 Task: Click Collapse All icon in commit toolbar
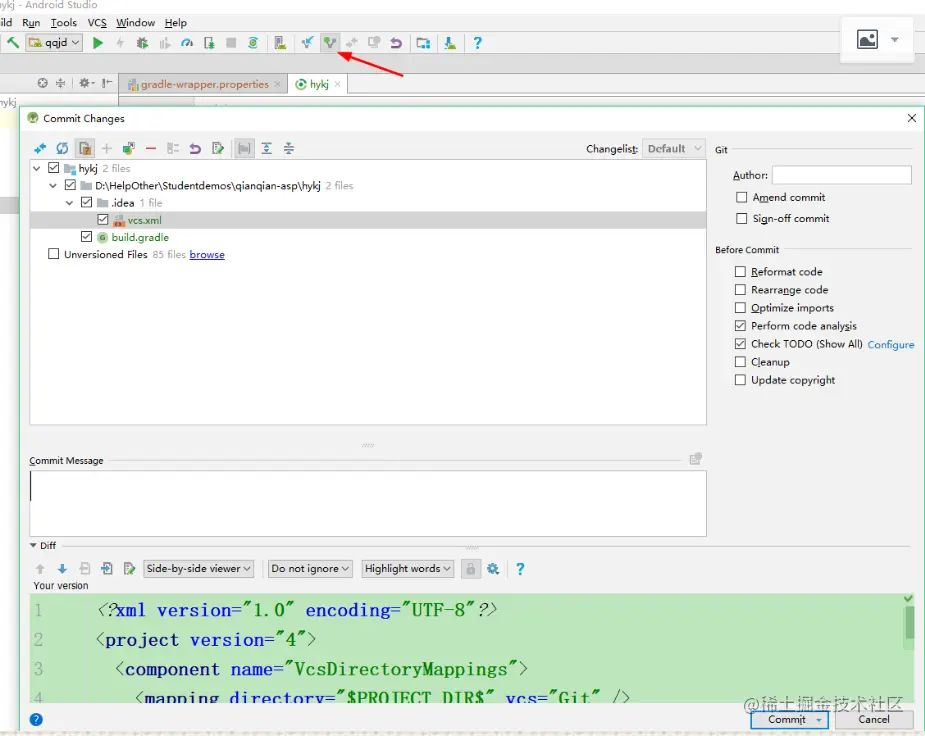pos(288,149)
